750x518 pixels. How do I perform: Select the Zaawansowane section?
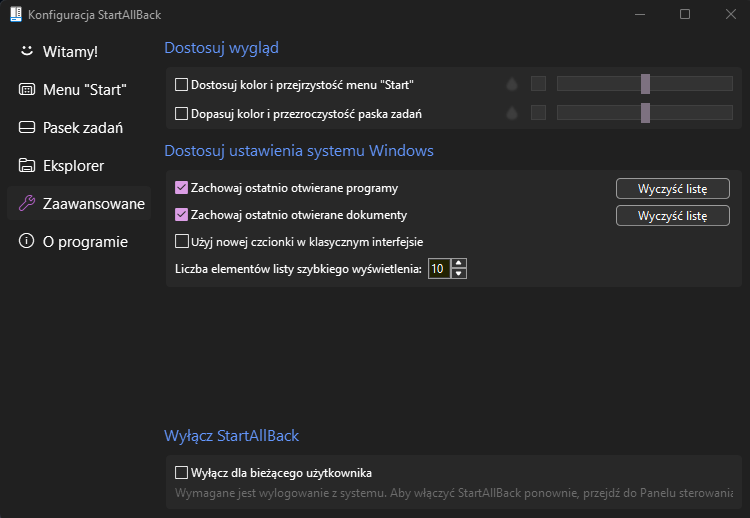(x=79, y=203)
